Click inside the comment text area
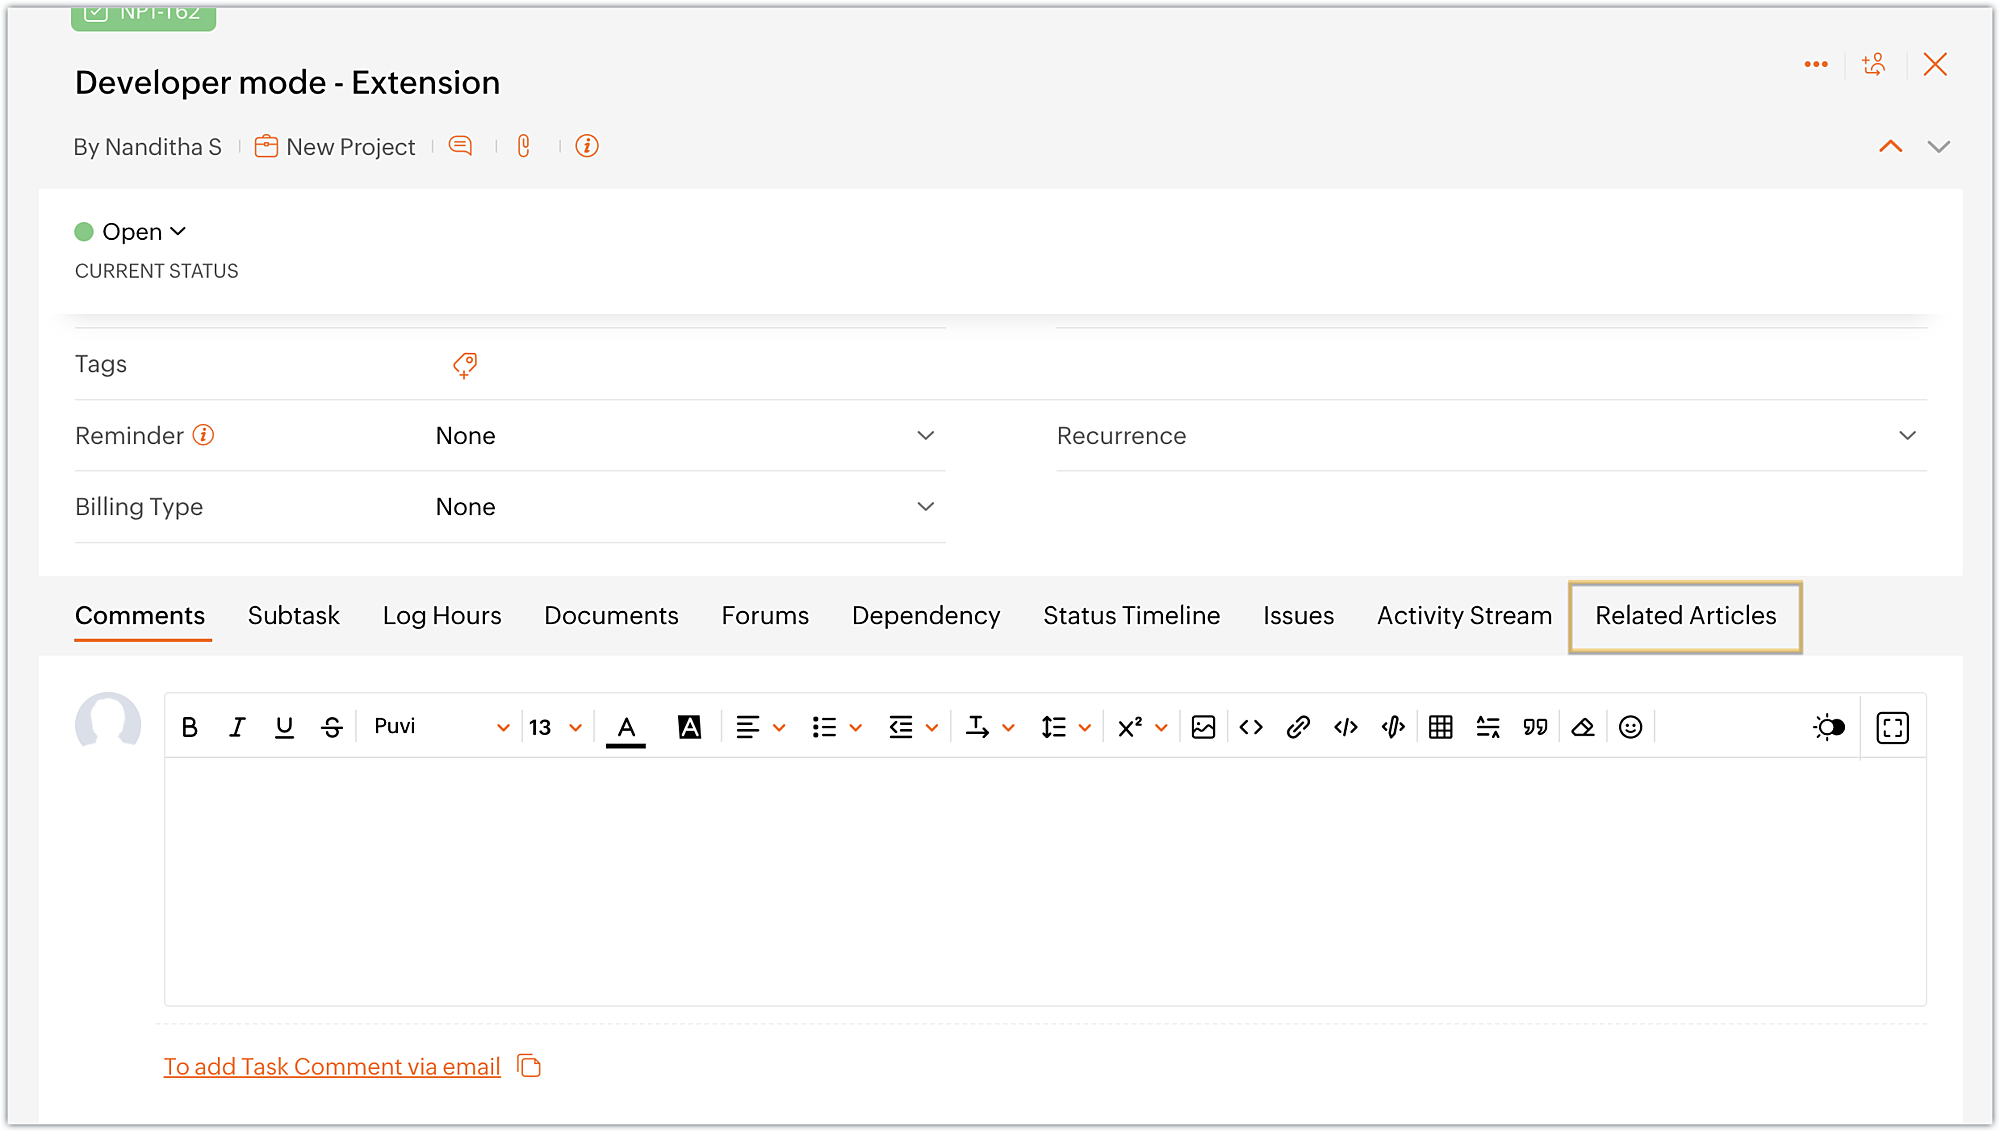 tap(1045, 880)
